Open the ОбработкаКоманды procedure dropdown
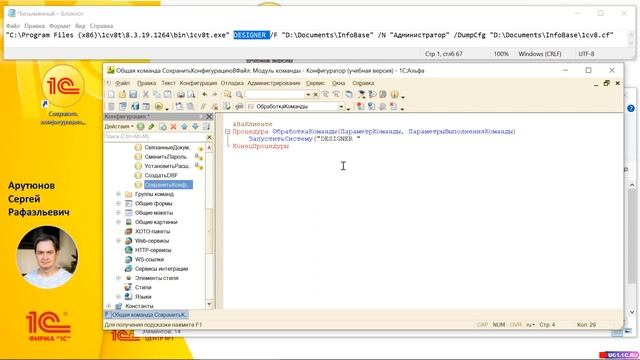Screen dimensions: 640x360 coord(341,107)
